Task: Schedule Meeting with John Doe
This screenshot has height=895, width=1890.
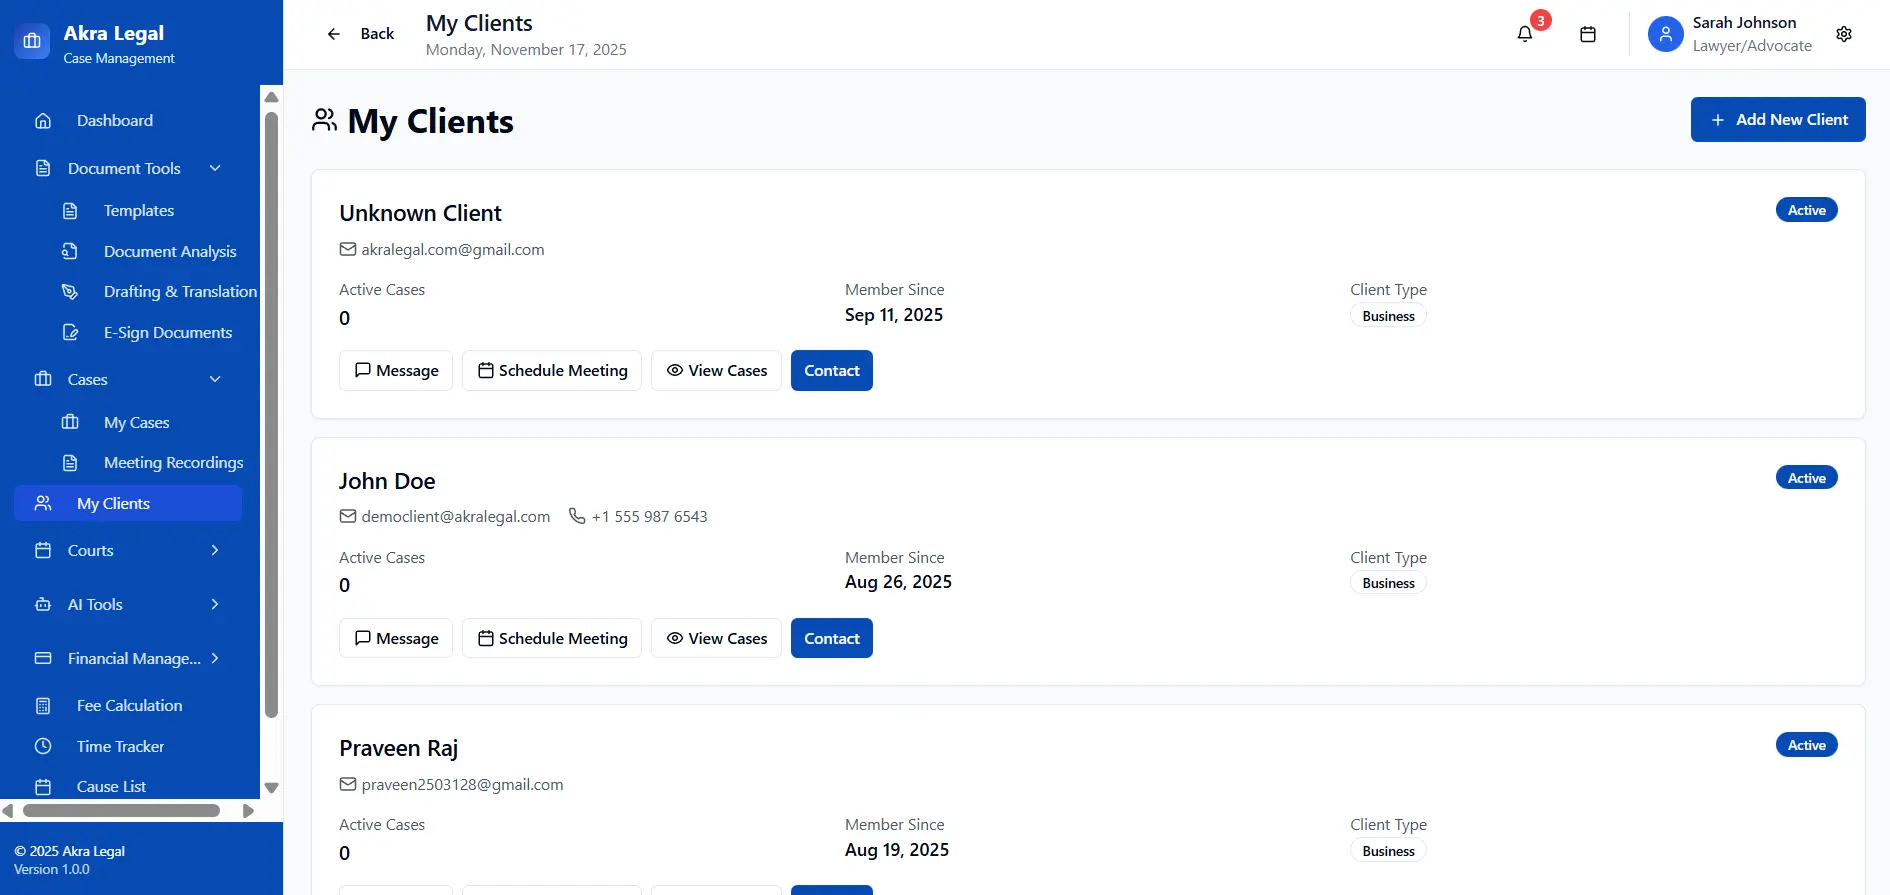Action: (x=552, y=638)
